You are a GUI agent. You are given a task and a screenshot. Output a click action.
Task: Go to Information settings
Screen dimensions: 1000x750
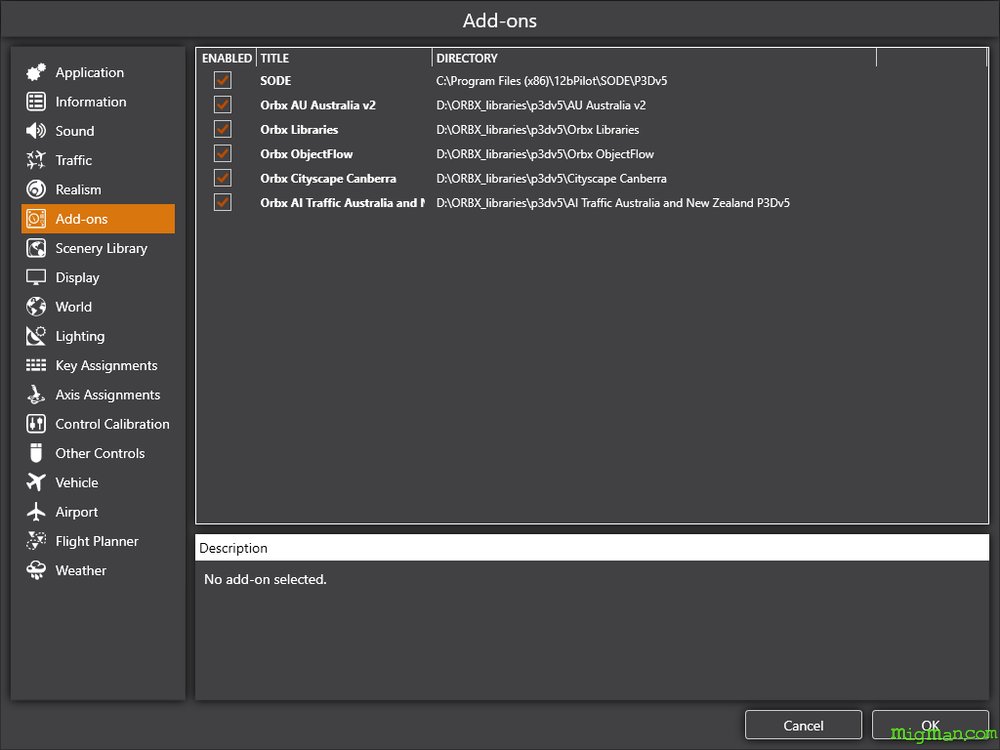click(x=98, y=101)
